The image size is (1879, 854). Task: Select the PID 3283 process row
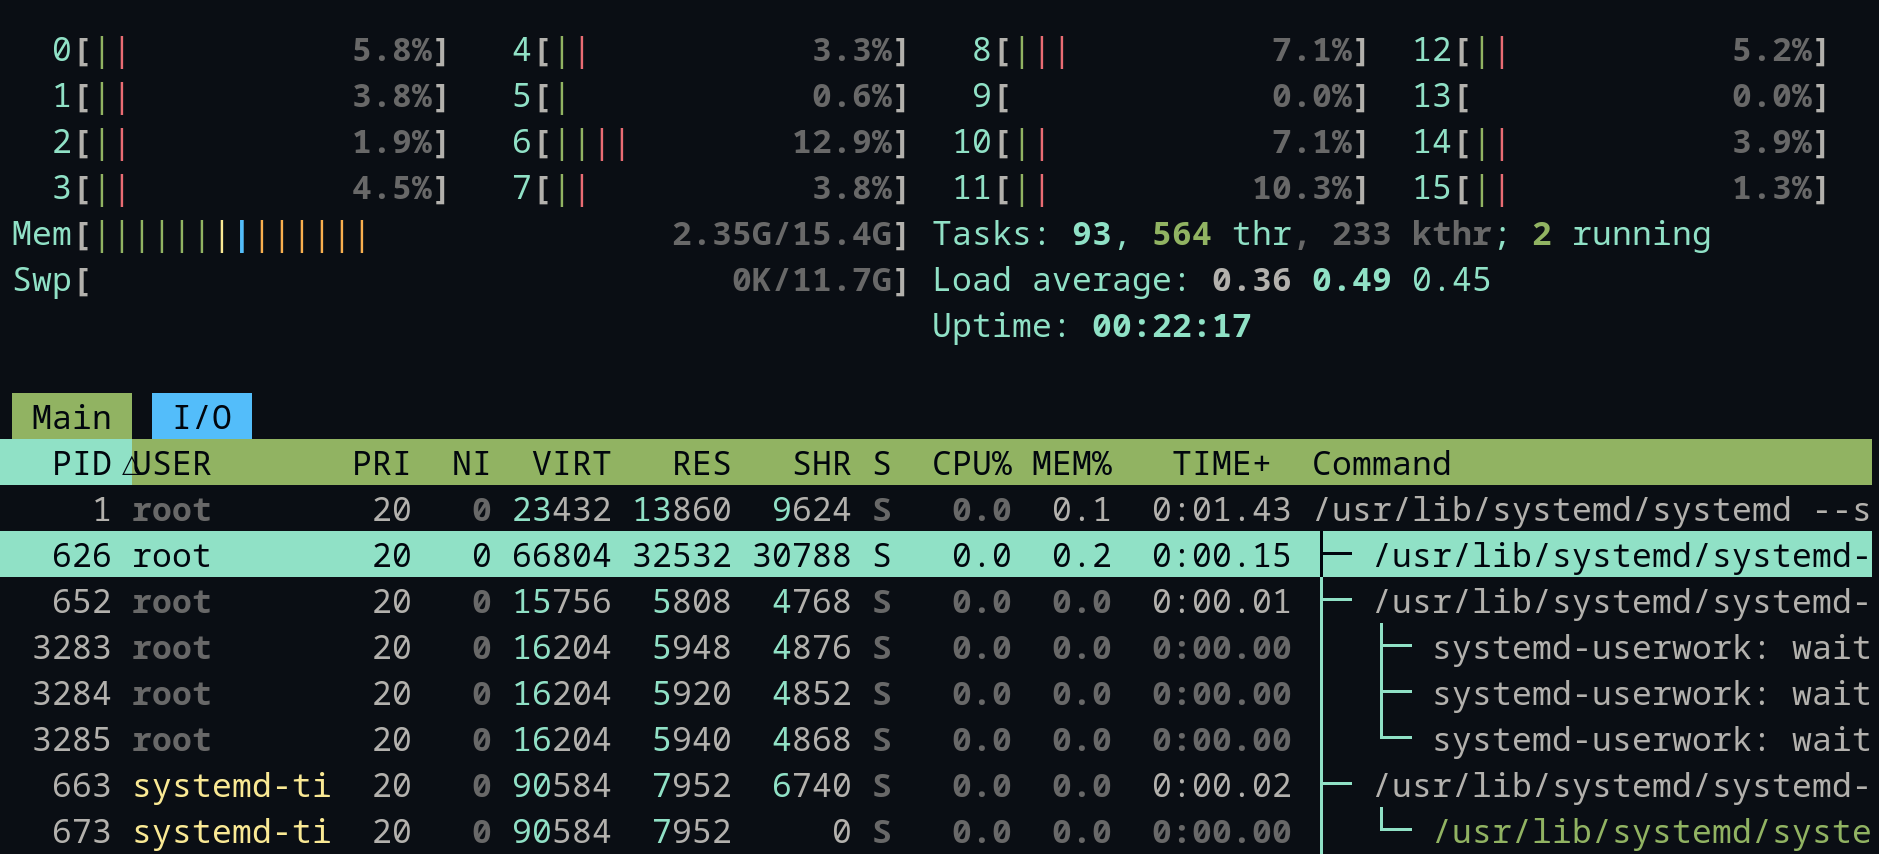click(x=936, y=648)
